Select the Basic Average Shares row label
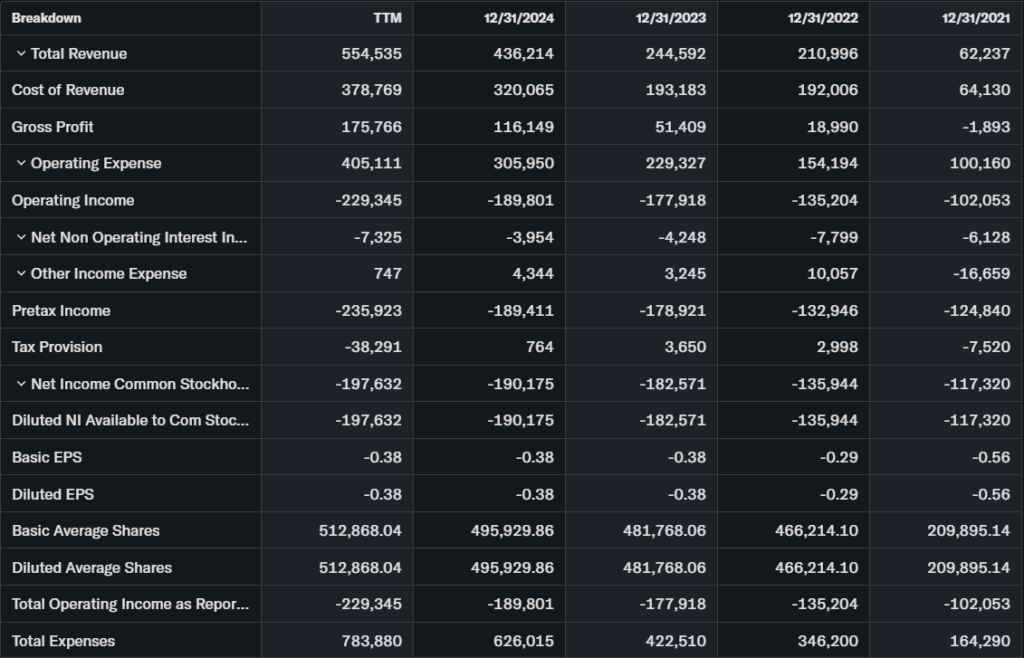The width and height of the screenshot is (1024, 658). click(x=86, y=531)
